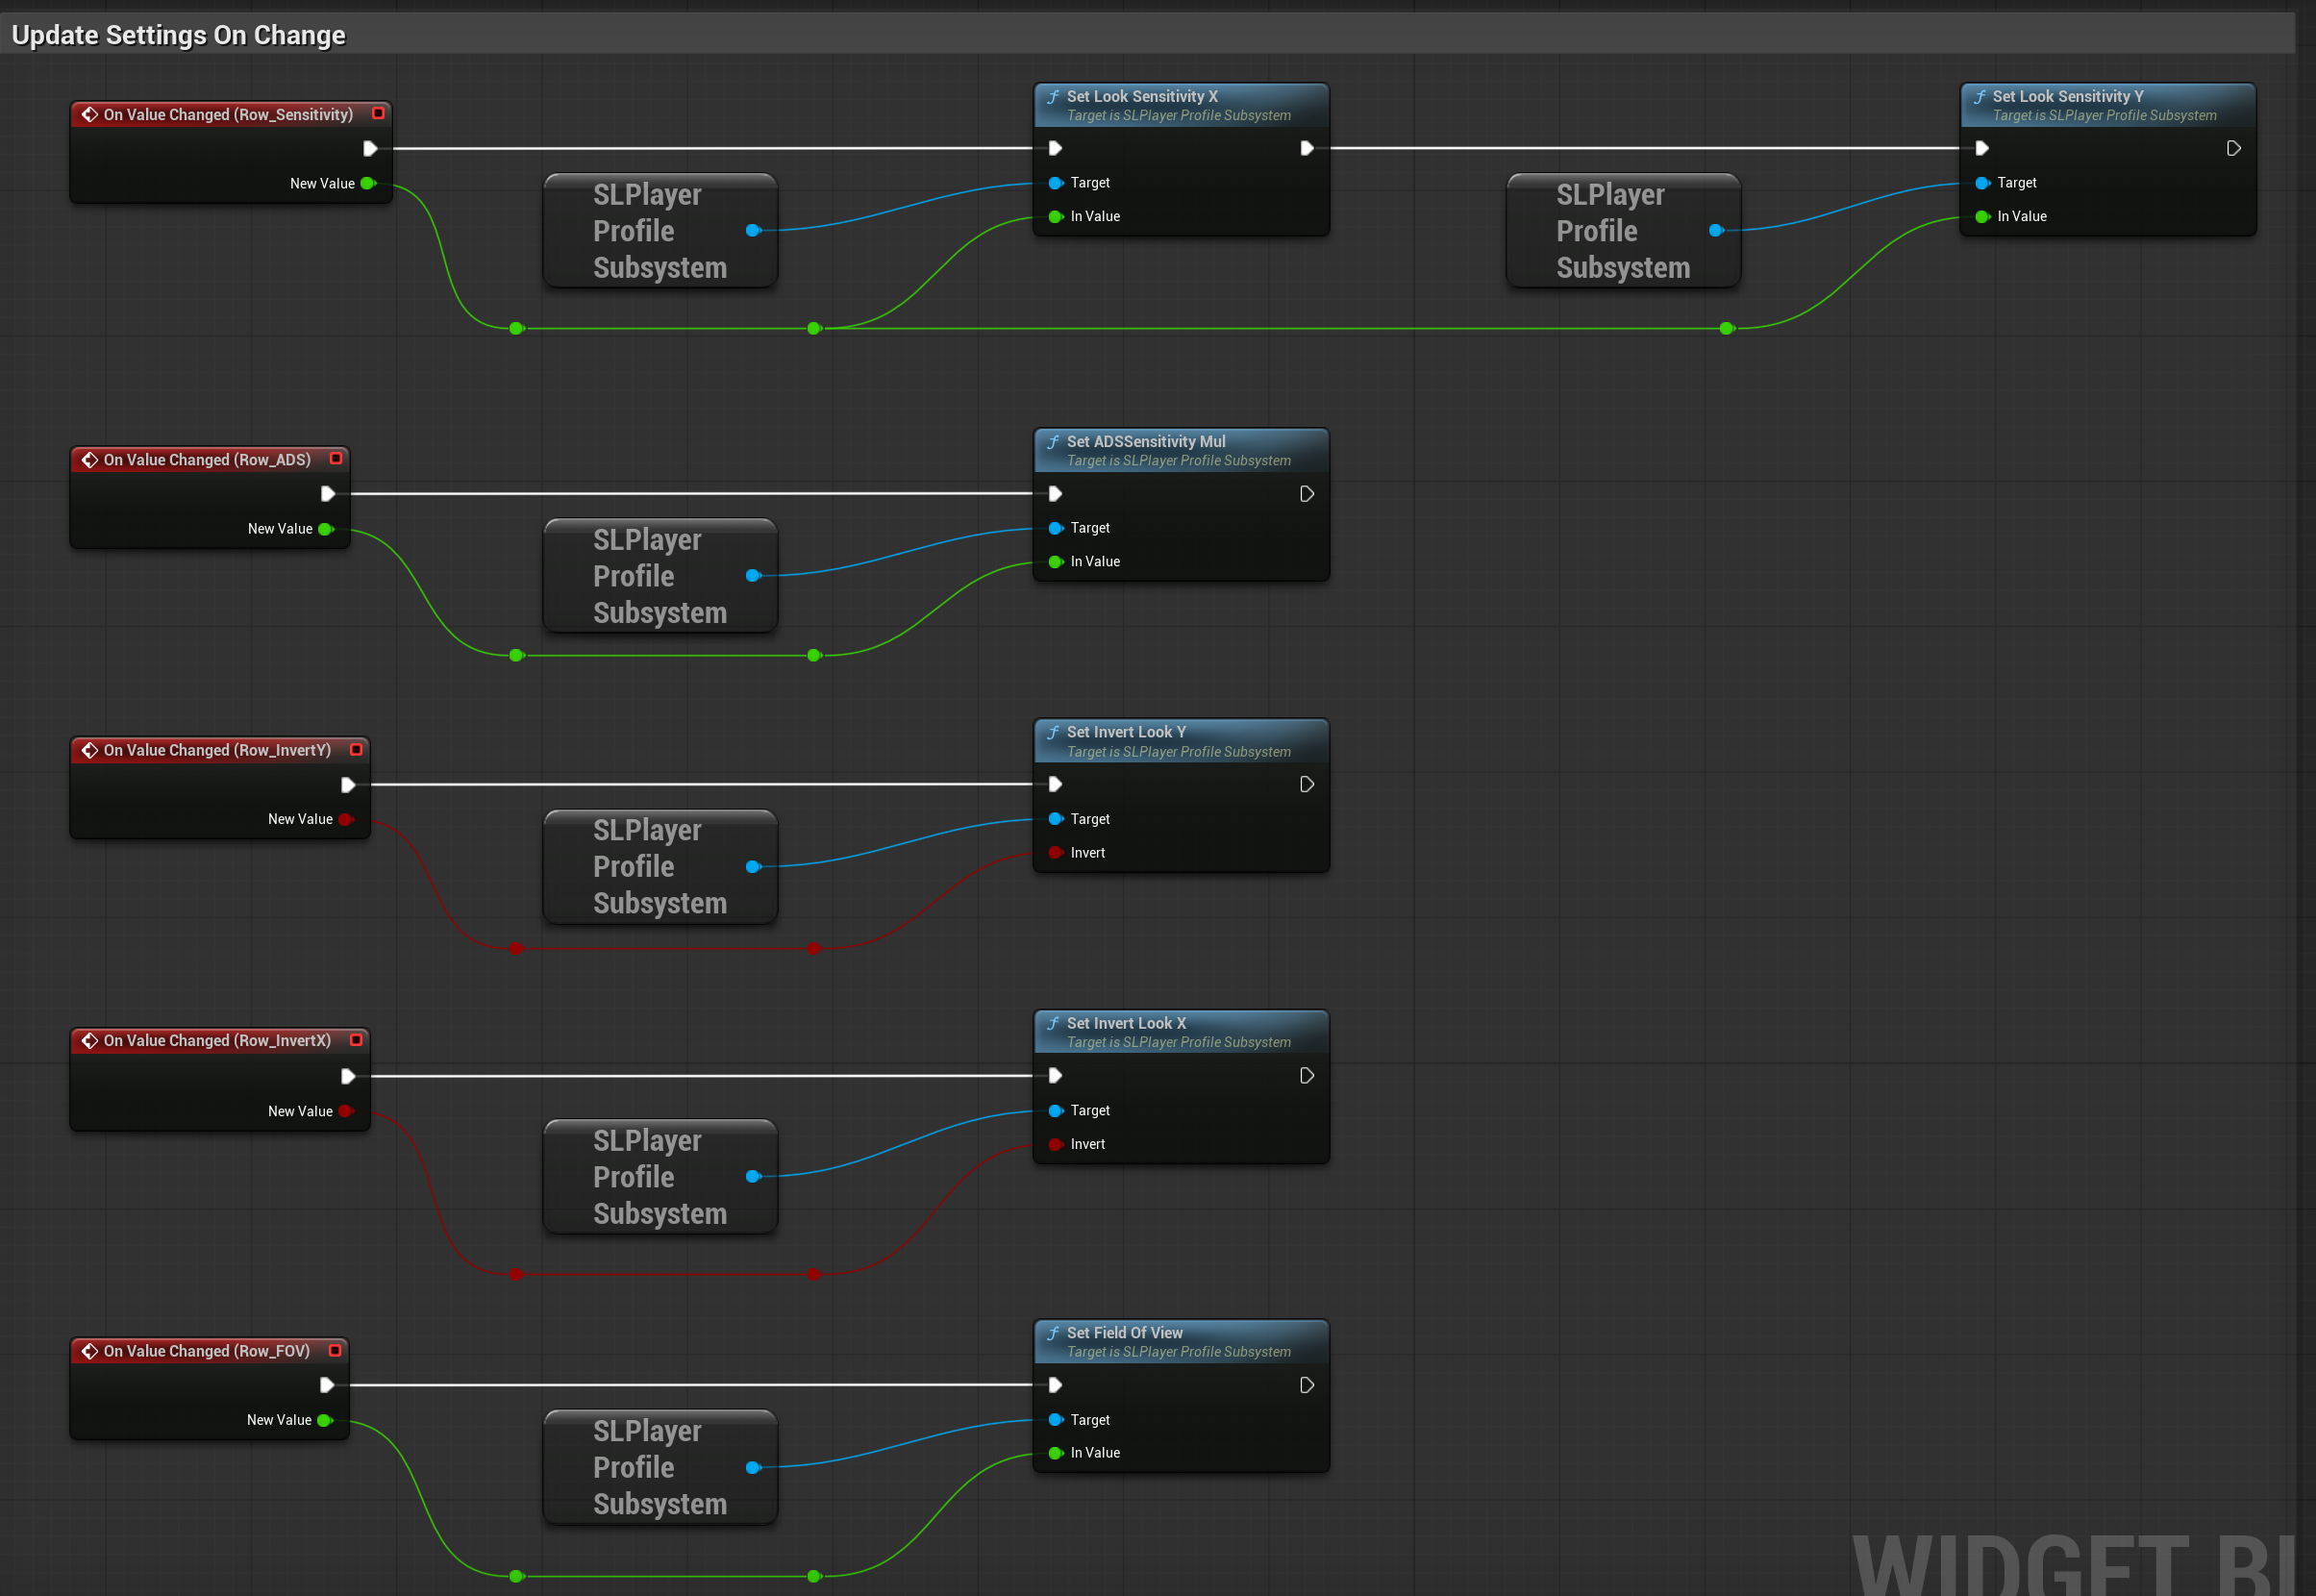Image resolution: width=2316 pixels, height=1596 pixels.
Task: Click exec output pin on Set Look Sensitivity X
Action: coord(1306,149)
